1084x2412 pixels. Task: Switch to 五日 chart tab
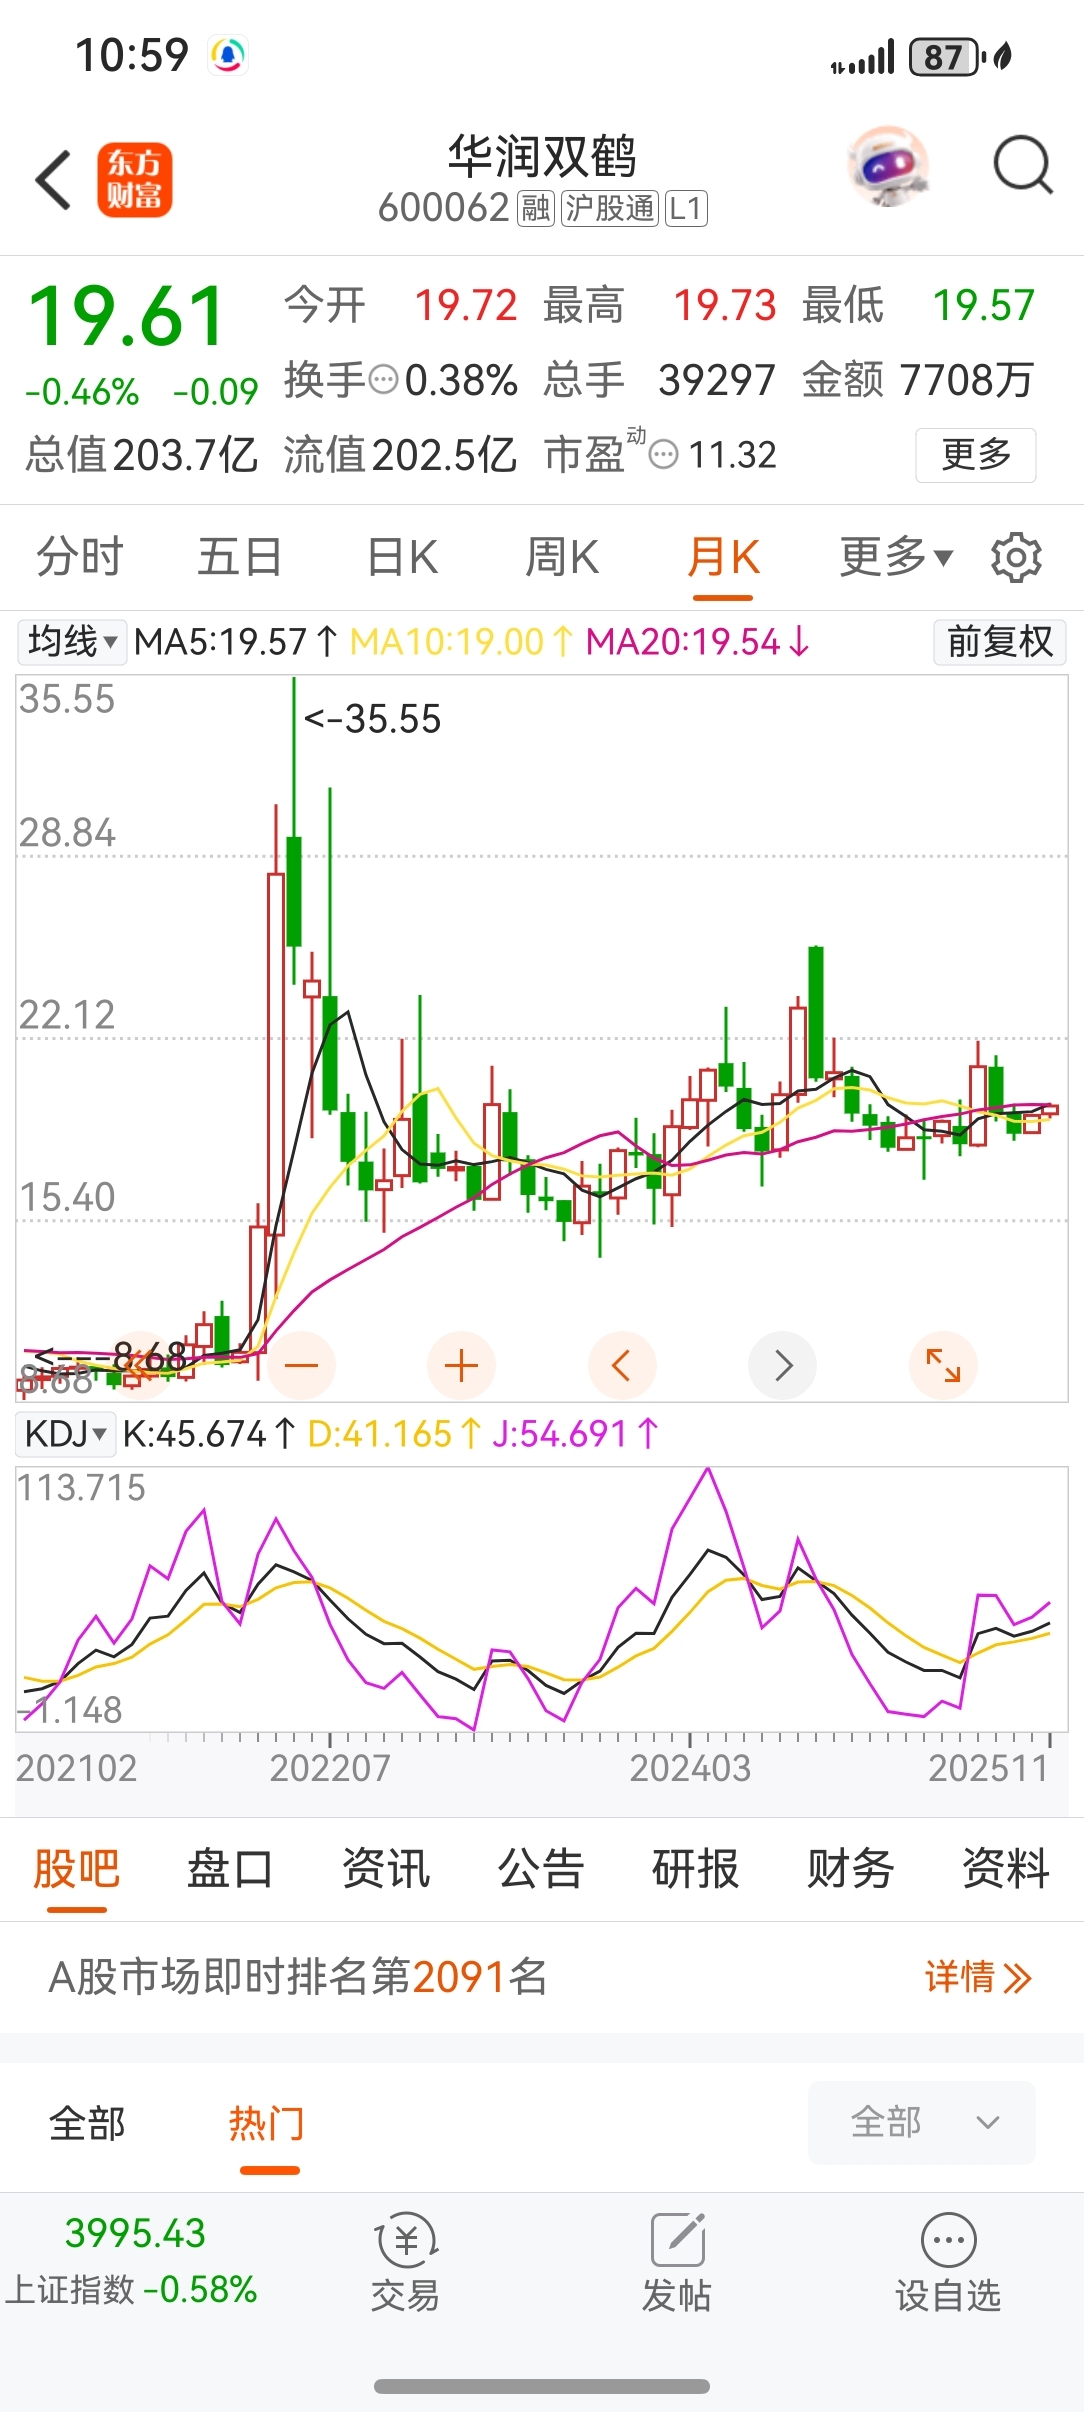[x=240, y=557]
